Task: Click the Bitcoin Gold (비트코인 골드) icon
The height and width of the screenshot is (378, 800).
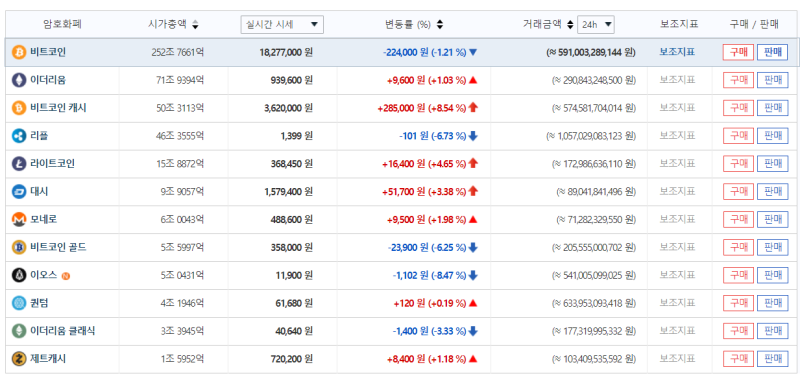Action: [19, 247]
